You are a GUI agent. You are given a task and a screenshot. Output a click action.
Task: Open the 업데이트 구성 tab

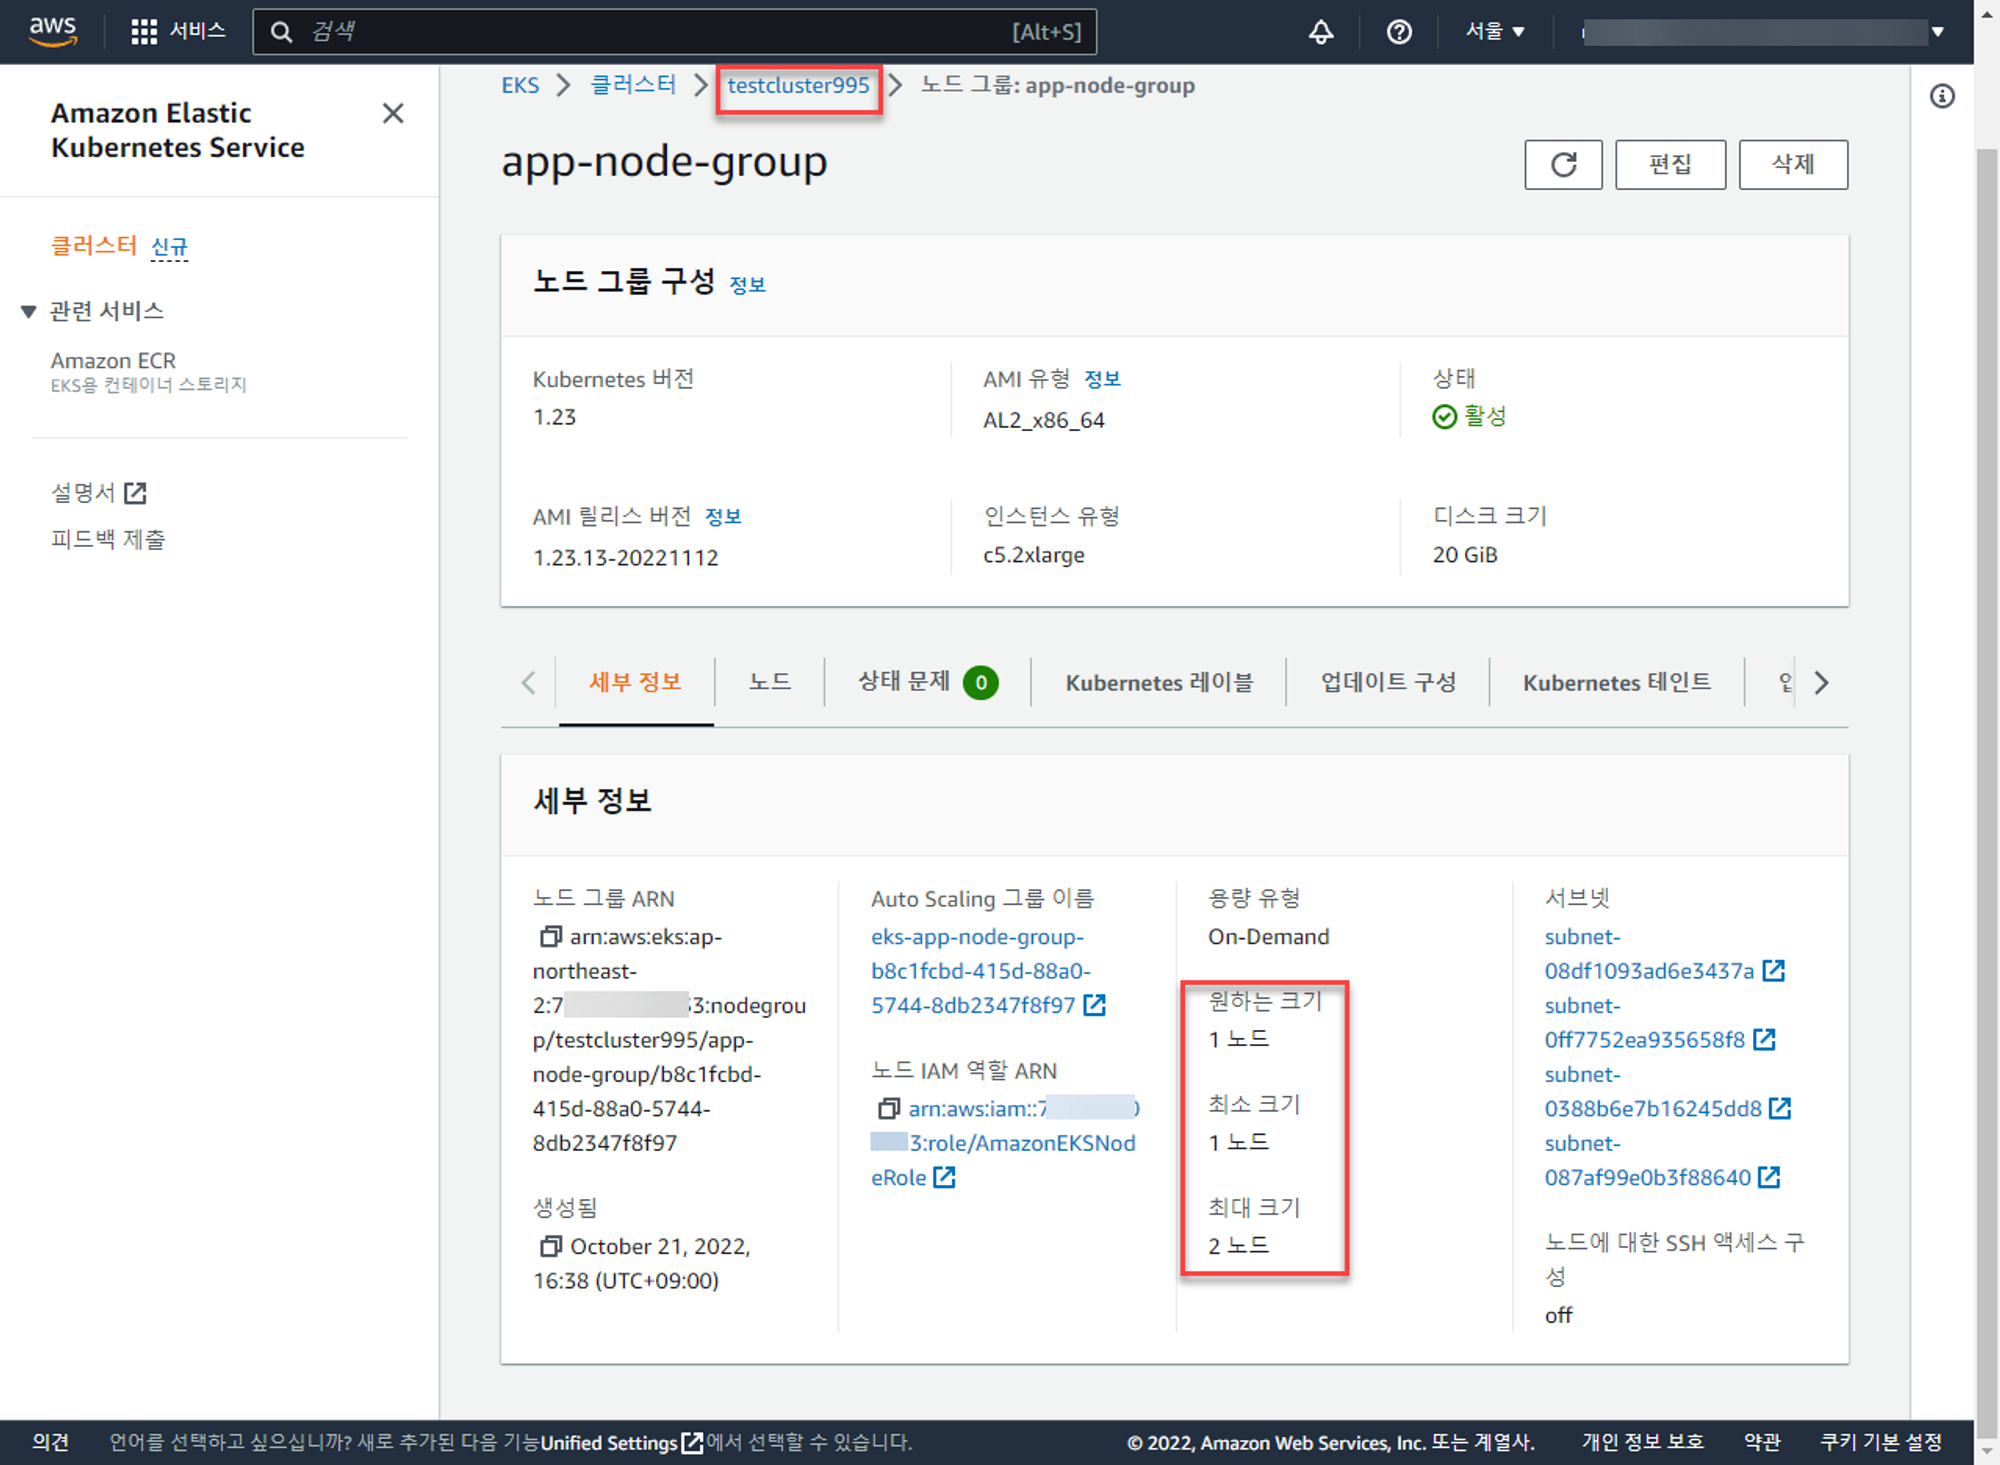pos(1387,682)
